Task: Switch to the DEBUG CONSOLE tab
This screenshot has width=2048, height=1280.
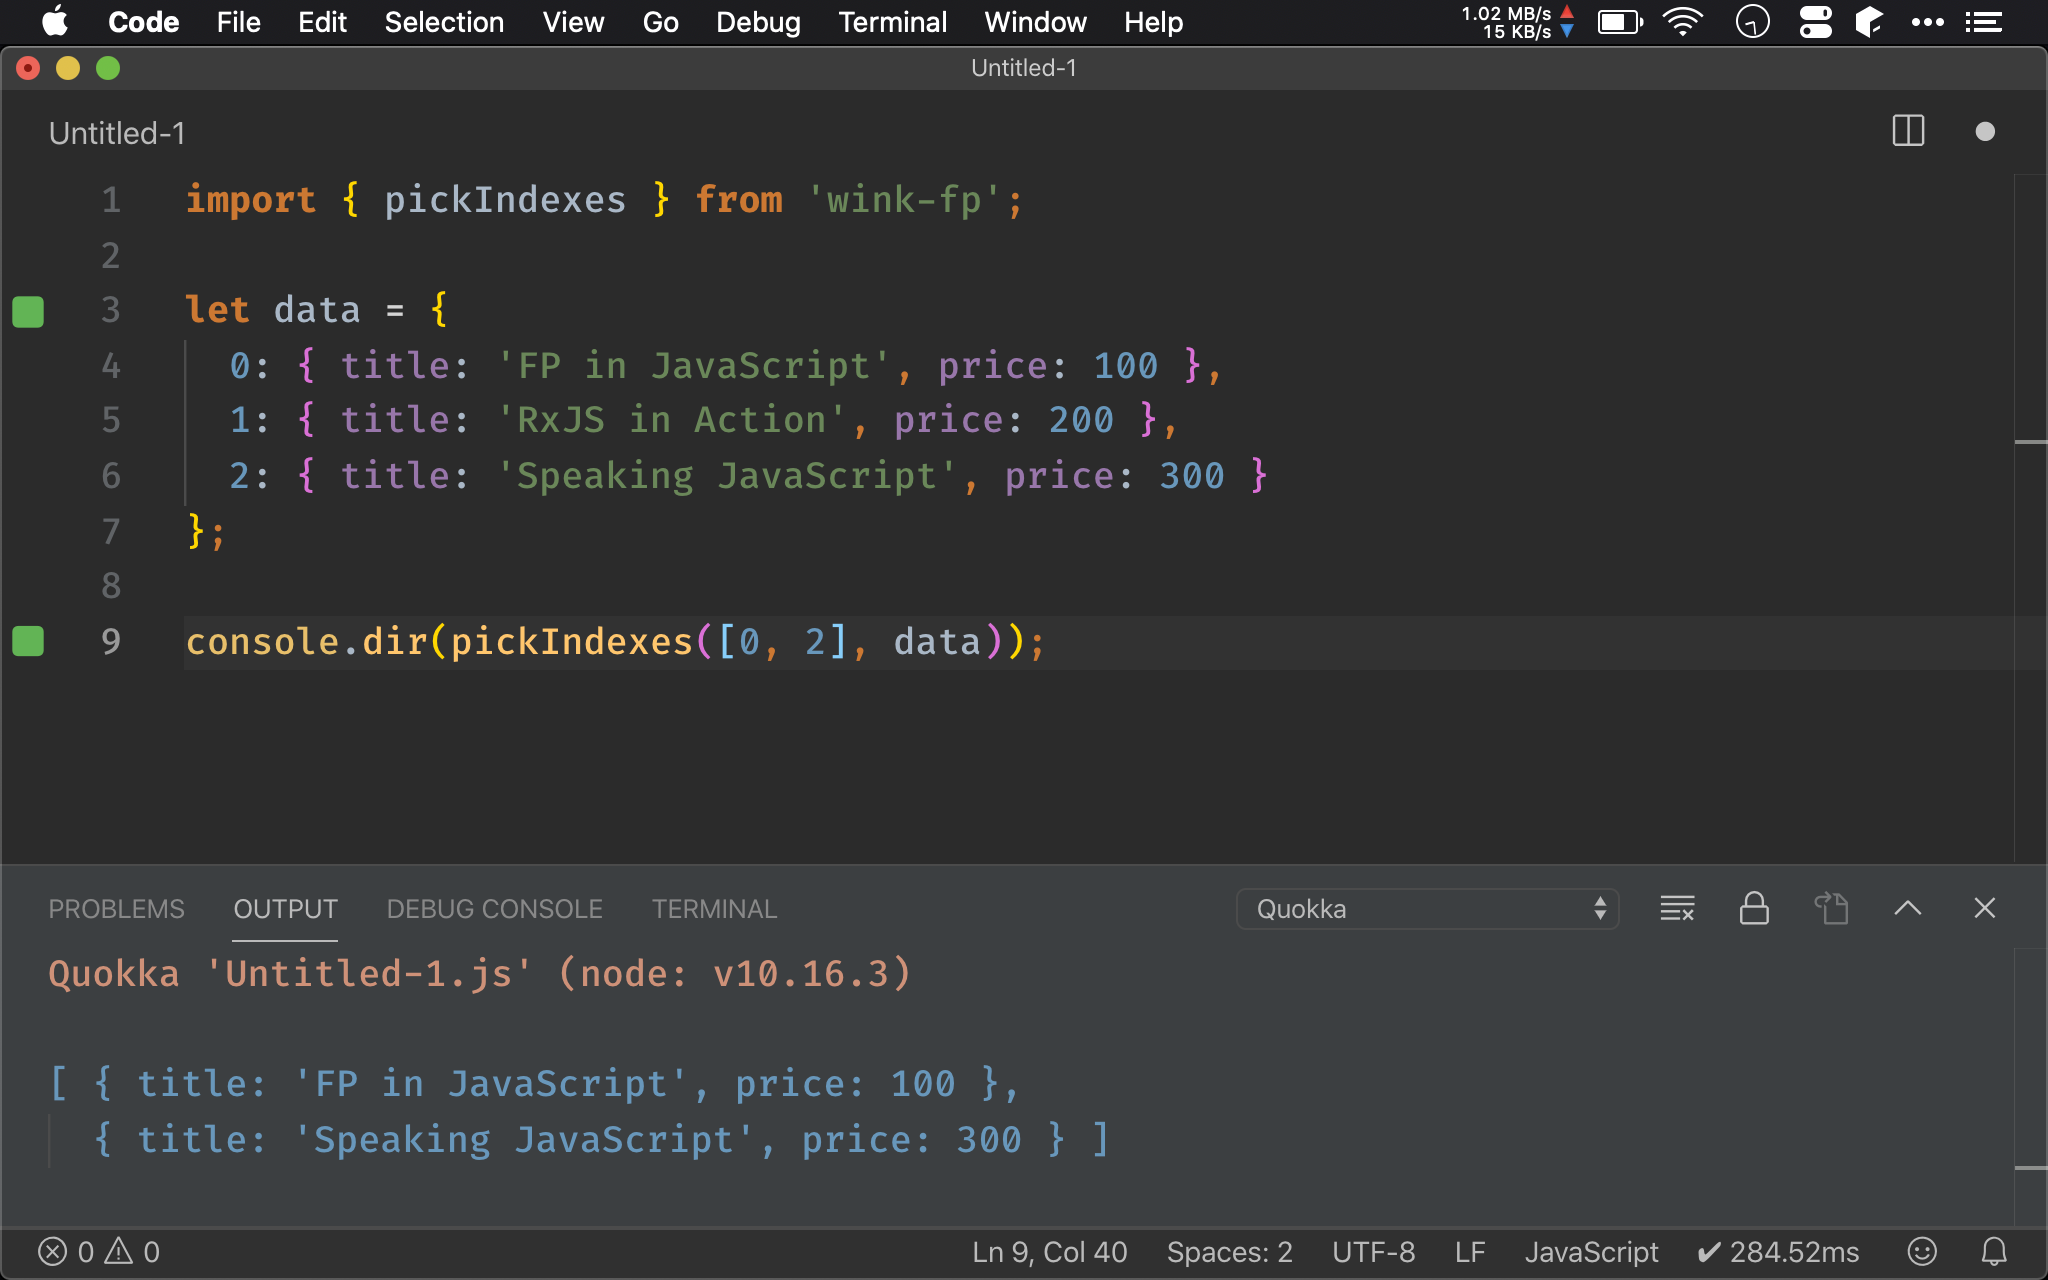Action: click(492, 907)
